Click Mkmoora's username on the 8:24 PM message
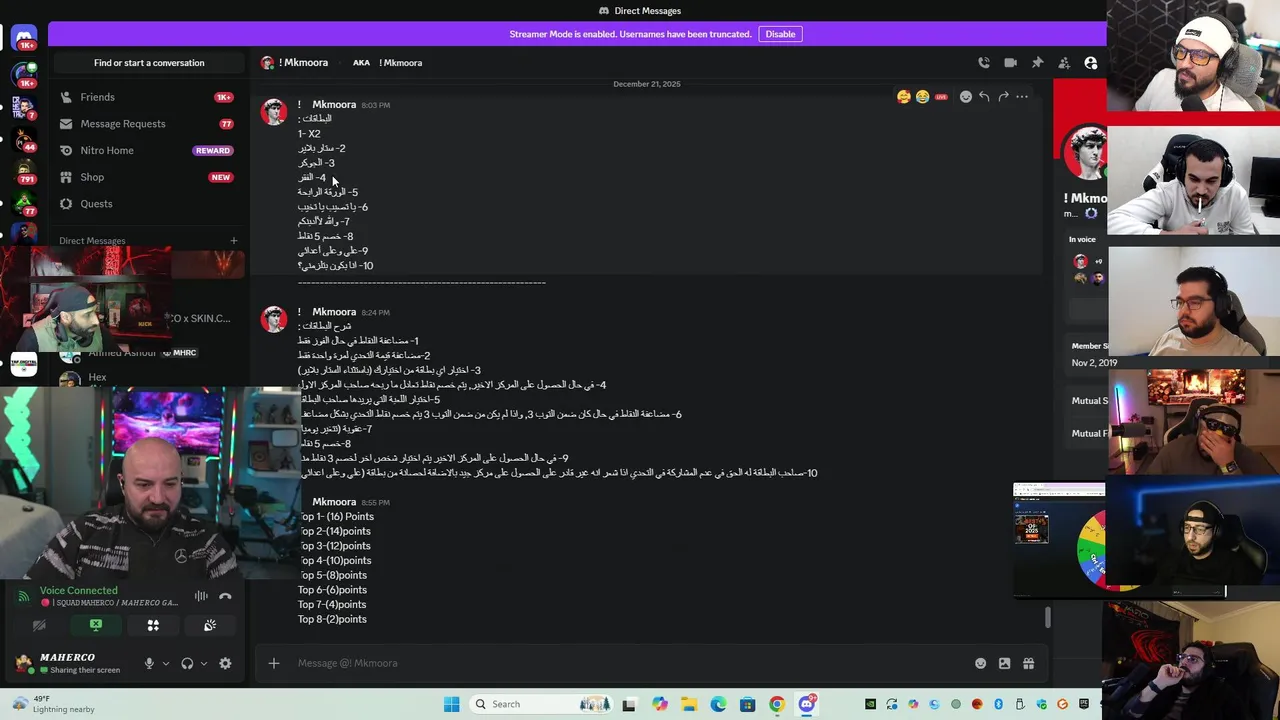 (334, 312)
